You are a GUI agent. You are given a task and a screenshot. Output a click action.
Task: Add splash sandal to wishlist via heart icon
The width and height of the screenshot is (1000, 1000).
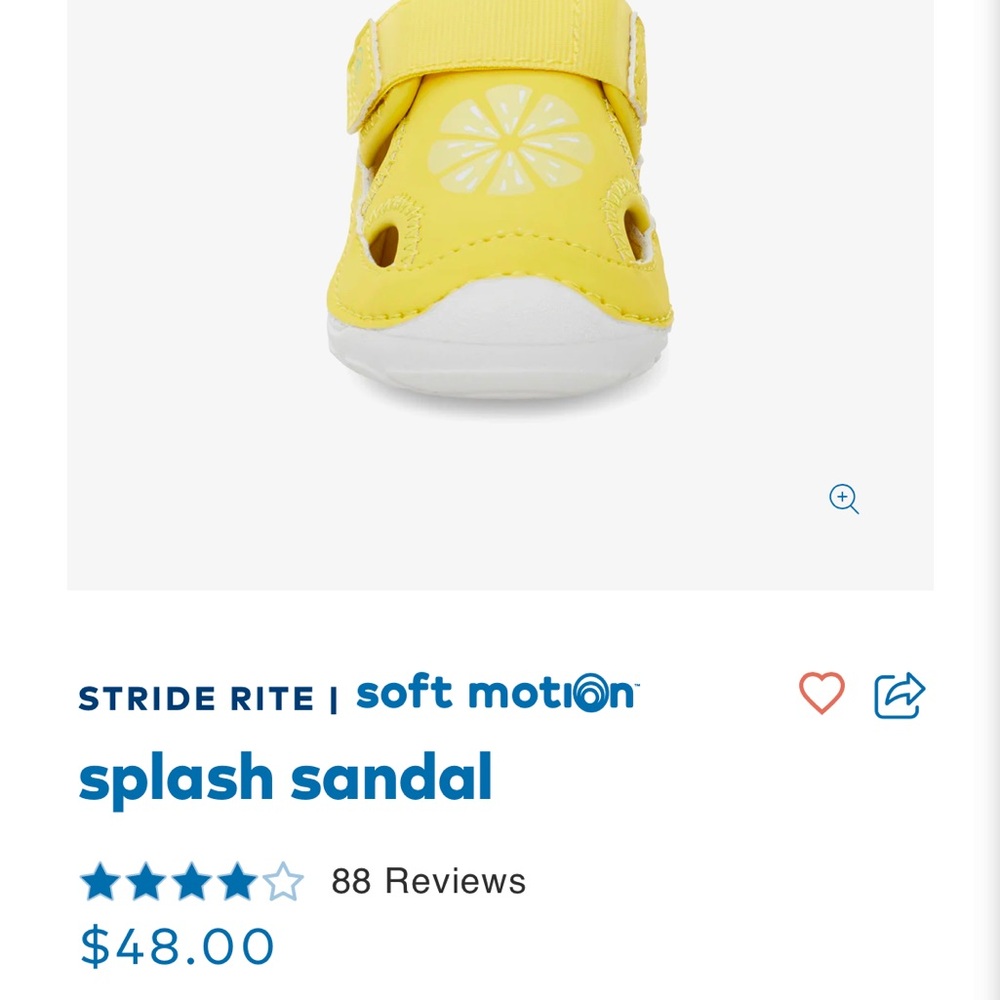click(822, 691)
